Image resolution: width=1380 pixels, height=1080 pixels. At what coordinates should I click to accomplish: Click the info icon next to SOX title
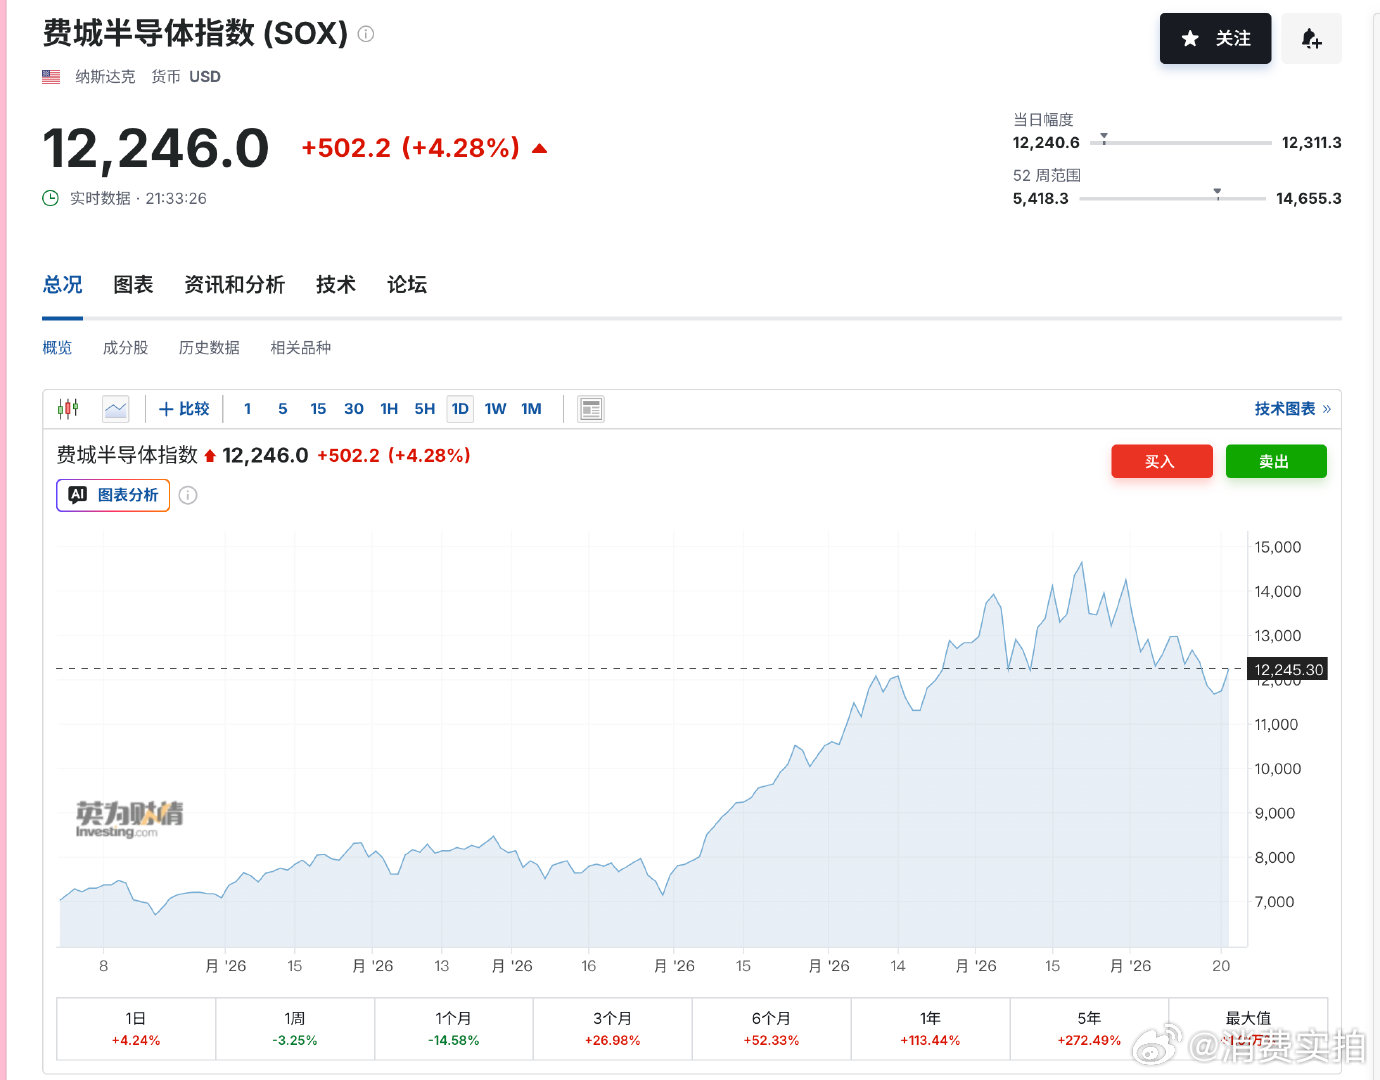click(x=366, y=34)
